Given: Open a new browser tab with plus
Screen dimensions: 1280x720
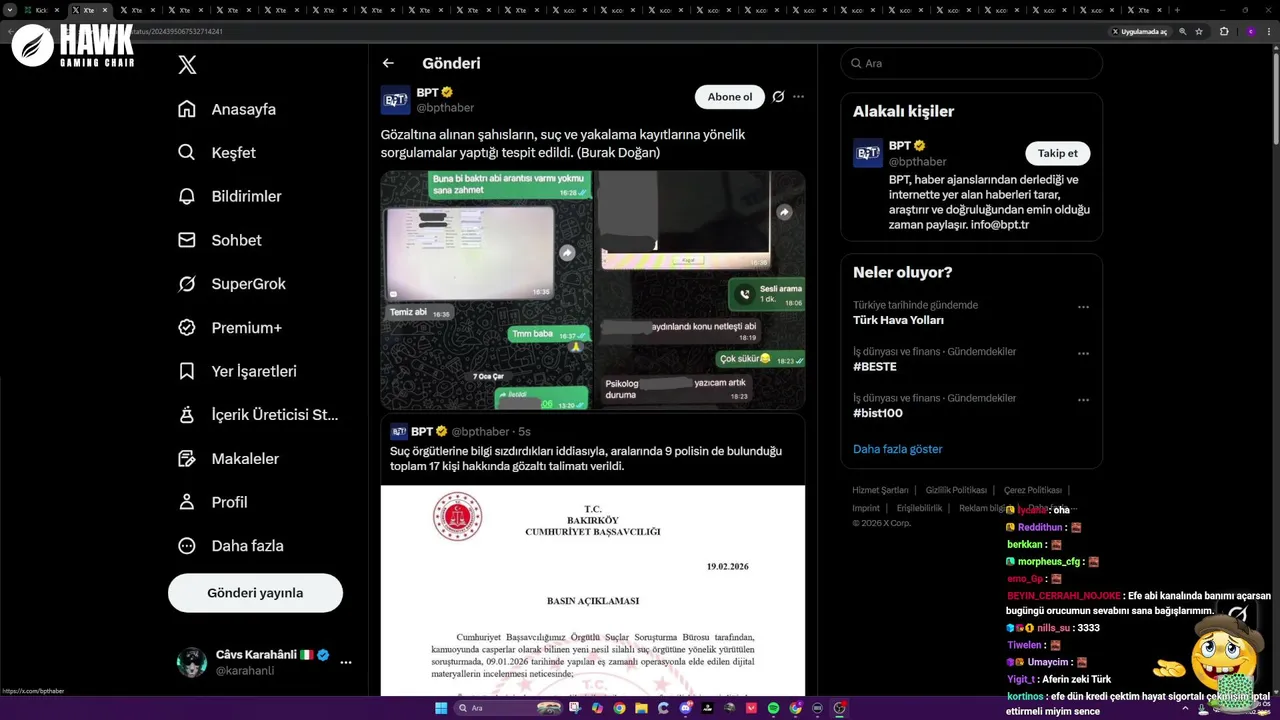Looking at the screenshot, I should pyautogui.click(x=1177, y=10).
